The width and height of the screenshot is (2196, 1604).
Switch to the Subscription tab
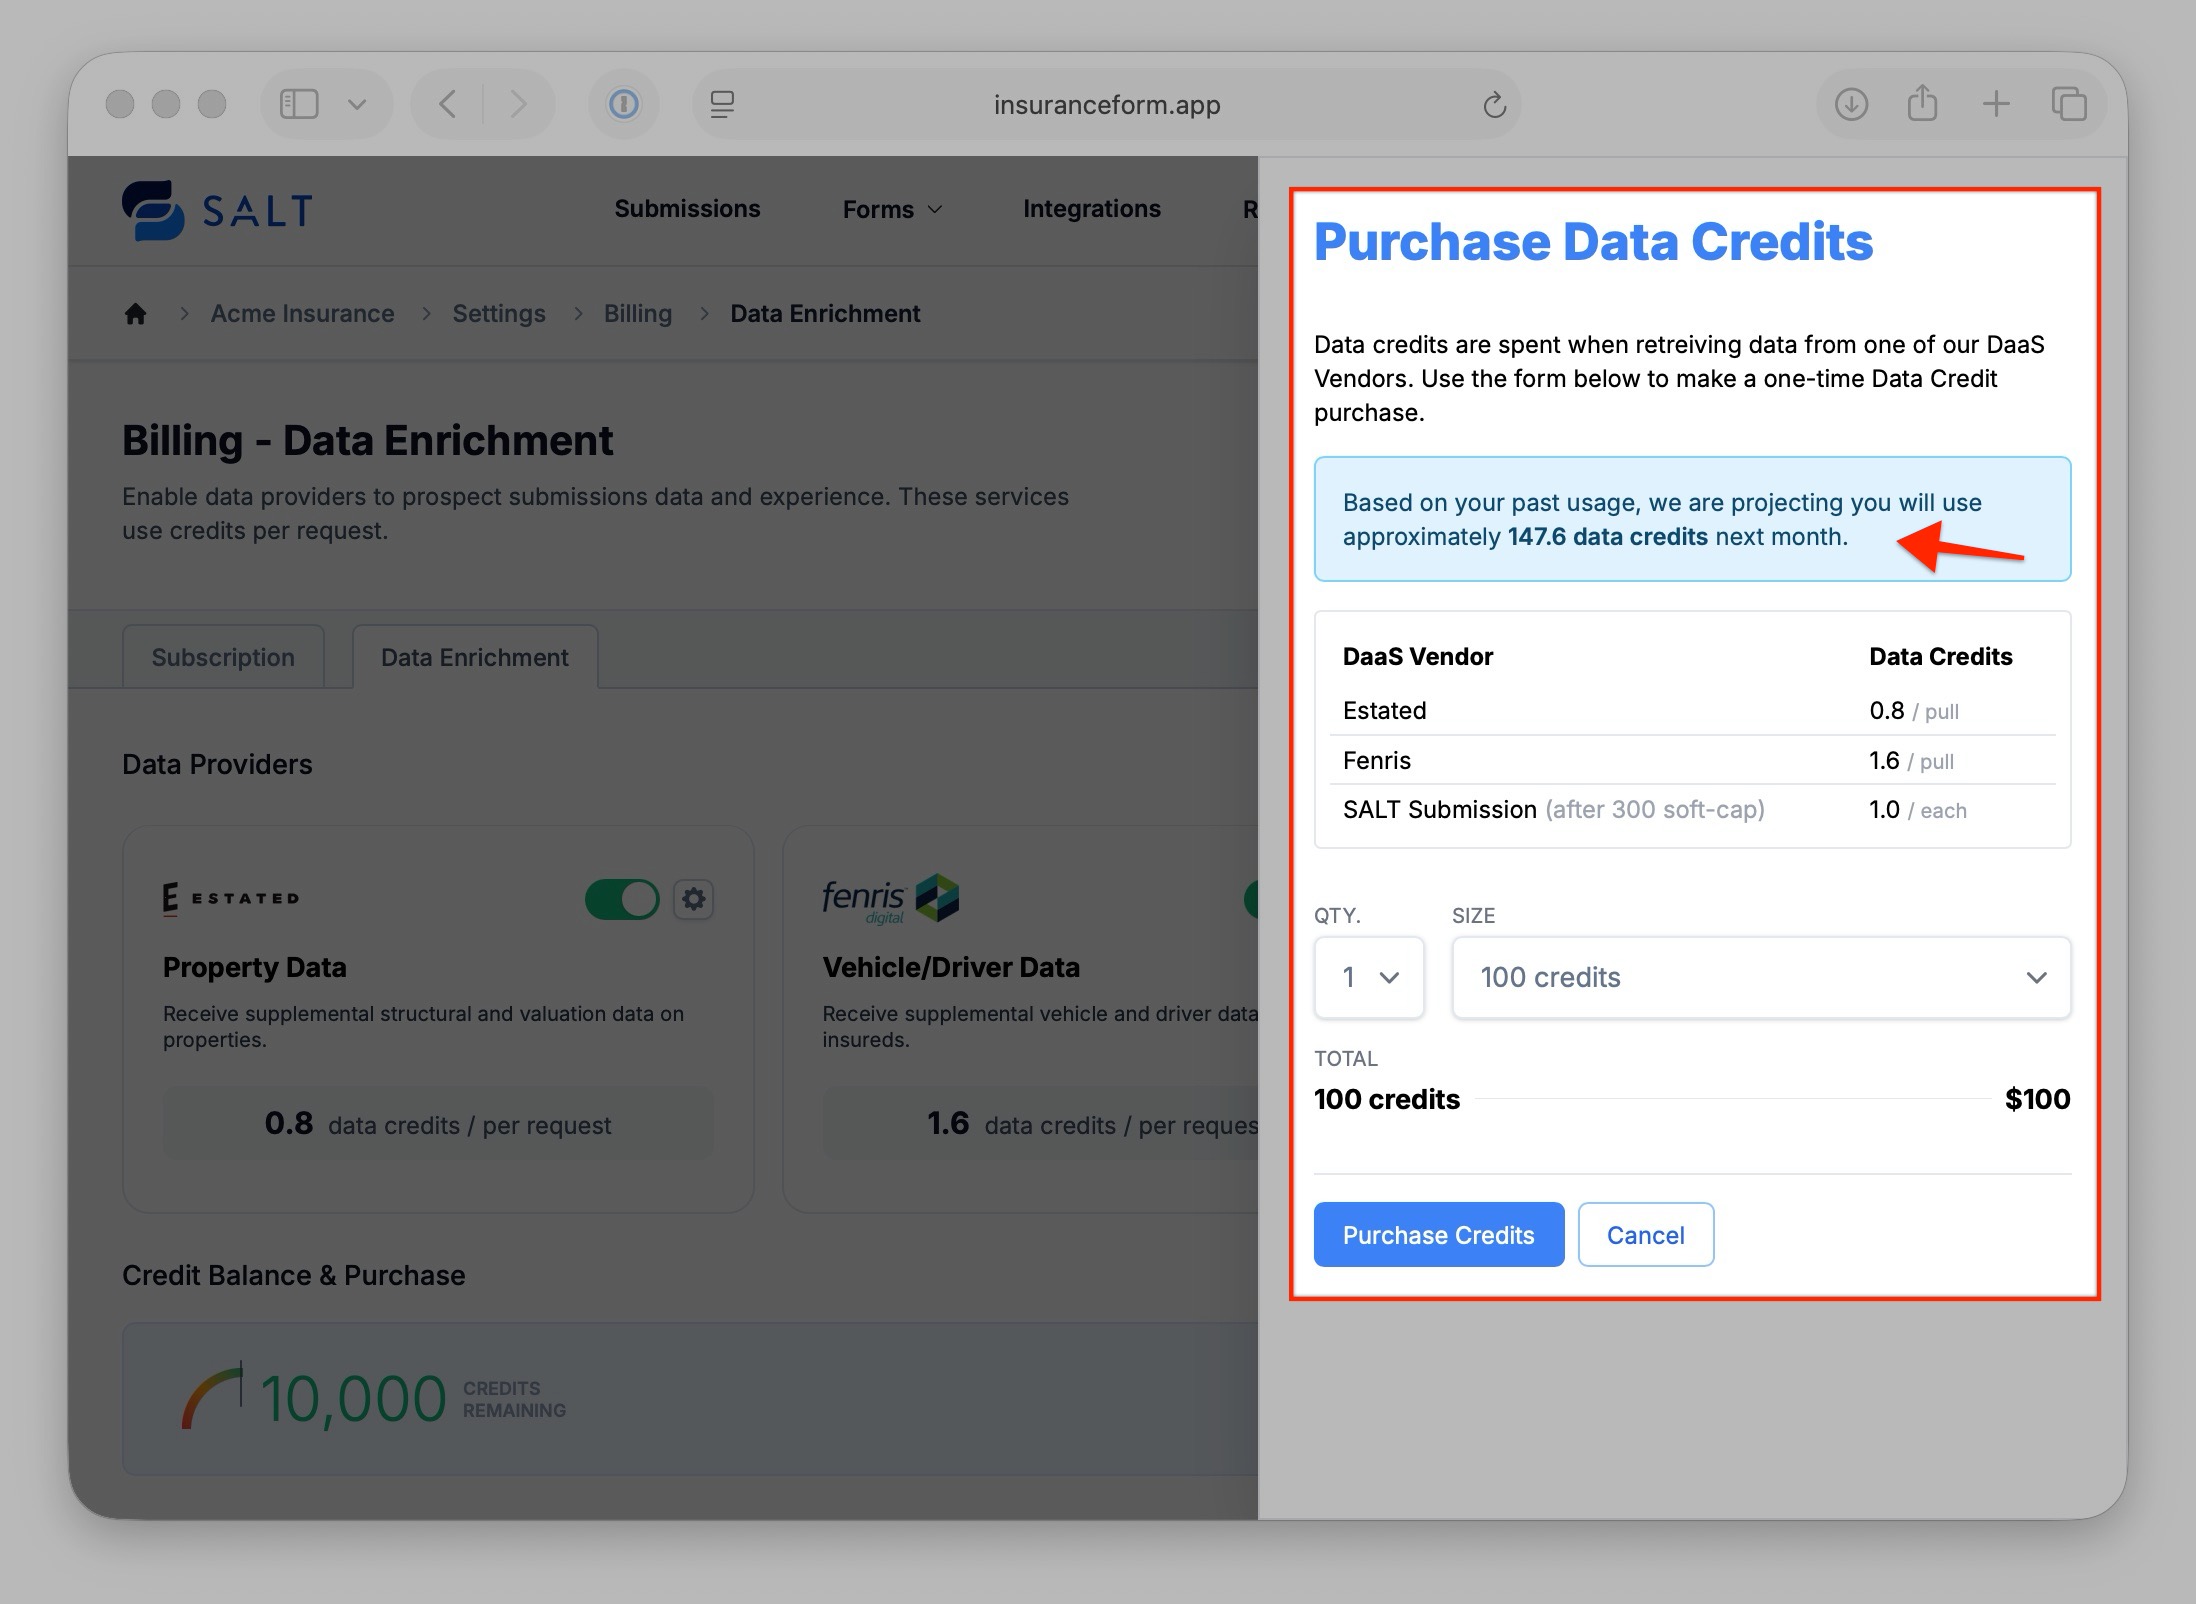tap(223, 657)
